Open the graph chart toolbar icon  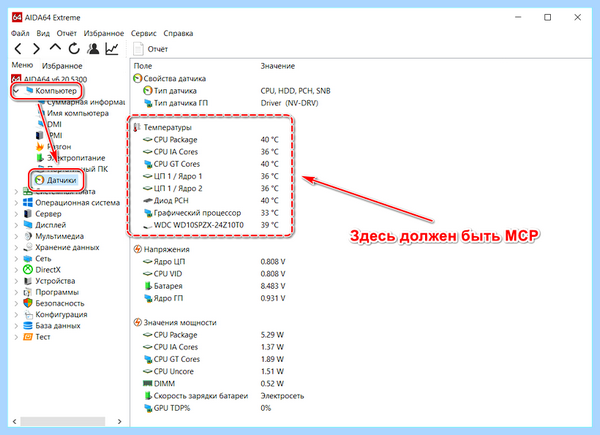click(x=112, y=49)
